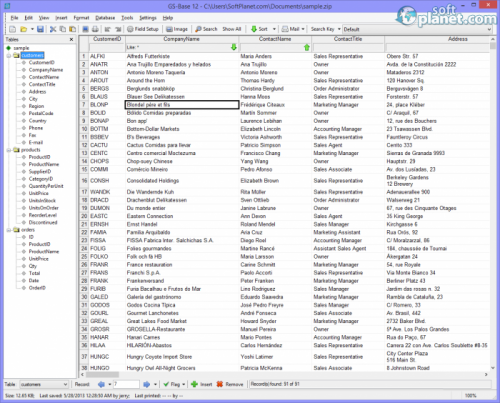Click the Mail toolbar button
The height and width of the screenshot is (403, 500).
click(290, 29)
